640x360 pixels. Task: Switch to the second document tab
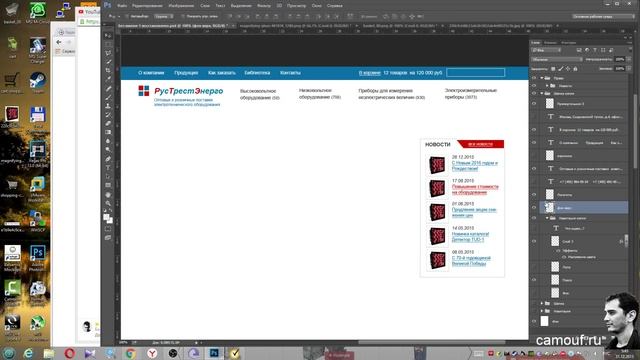[296, 26]
